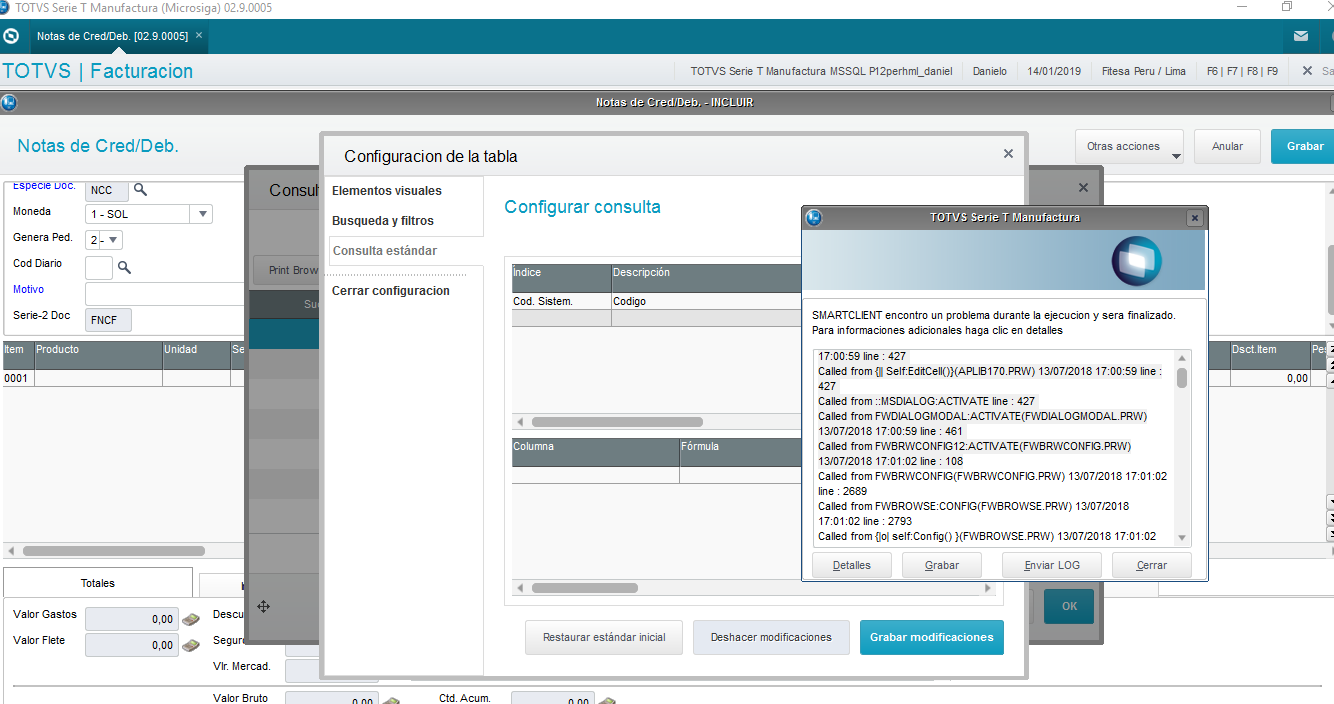Click calculator icon beside Valor Flete
Viewport: 1334px width, 704px height.
click(x=191, y=645)
